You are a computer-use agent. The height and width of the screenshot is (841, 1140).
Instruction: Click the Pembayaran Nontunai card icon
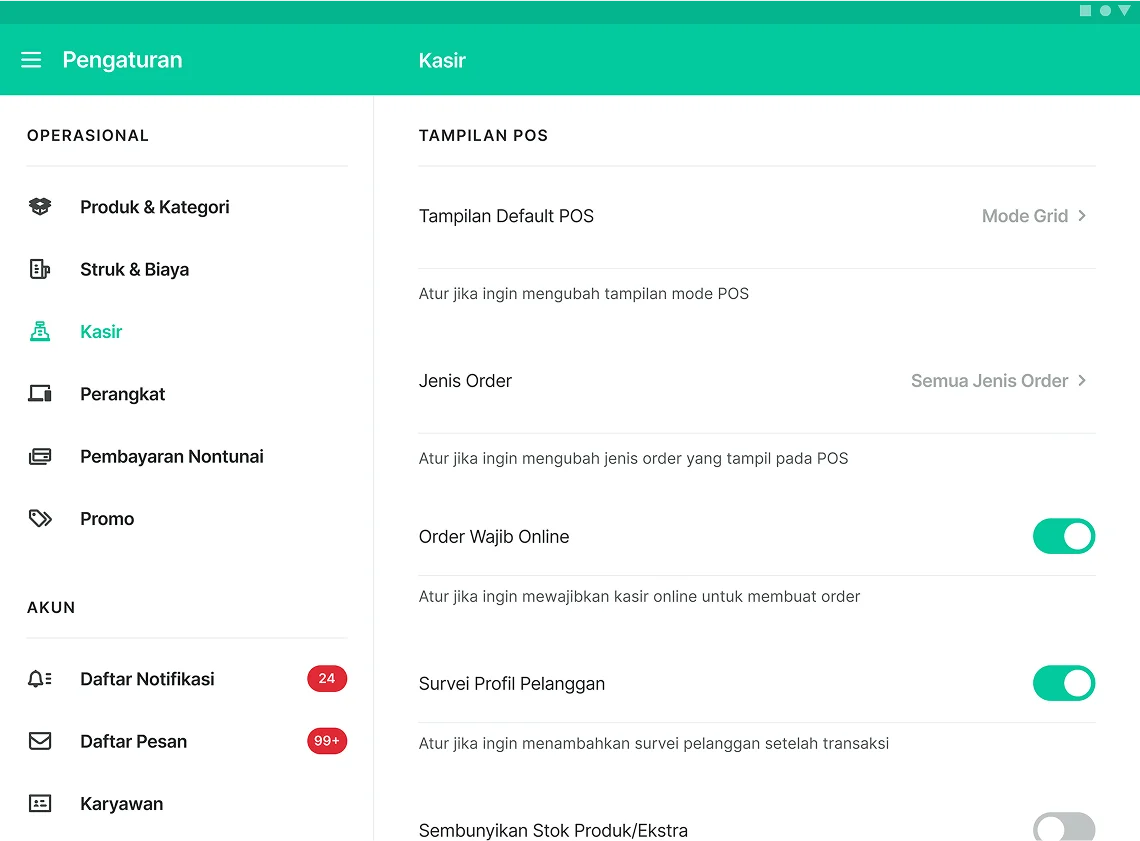coord(40,457)
